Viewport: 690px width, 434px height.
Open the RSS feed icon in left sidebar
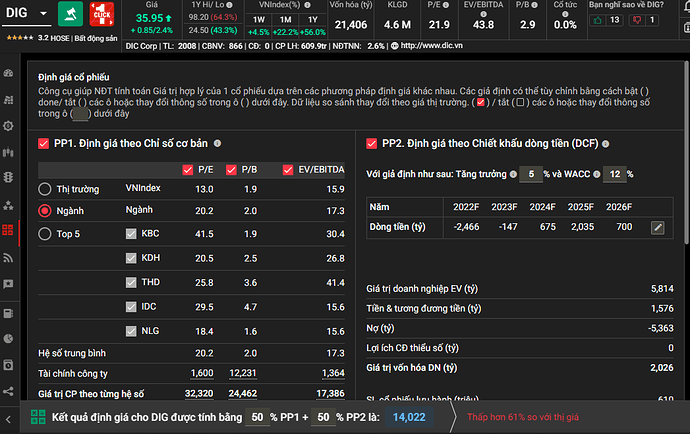point(9,256)
